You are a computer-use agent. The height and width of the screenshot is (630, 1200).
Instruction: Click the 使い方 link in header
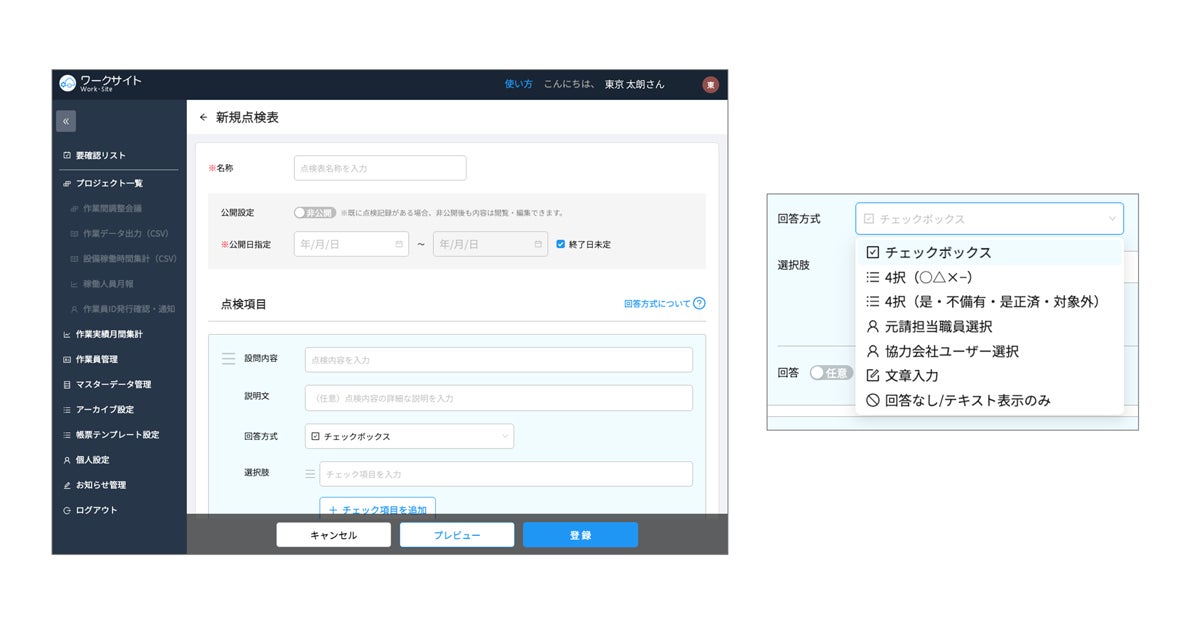coord(519,84)
